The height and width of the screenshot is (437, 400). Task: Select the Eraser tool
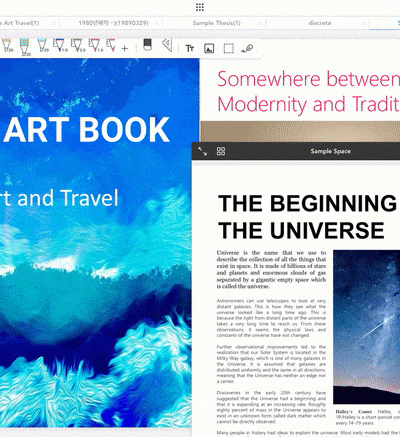pyautogui.click(x=147, y=45)
